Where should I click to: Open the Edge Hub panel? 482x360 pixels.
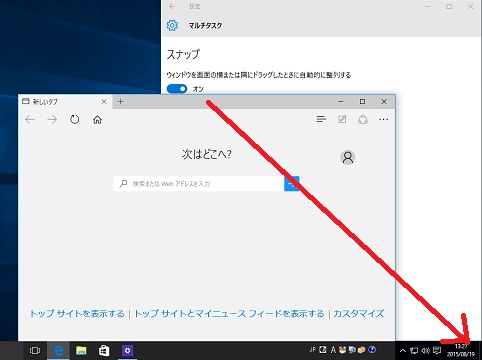click(x=321, y=119)
